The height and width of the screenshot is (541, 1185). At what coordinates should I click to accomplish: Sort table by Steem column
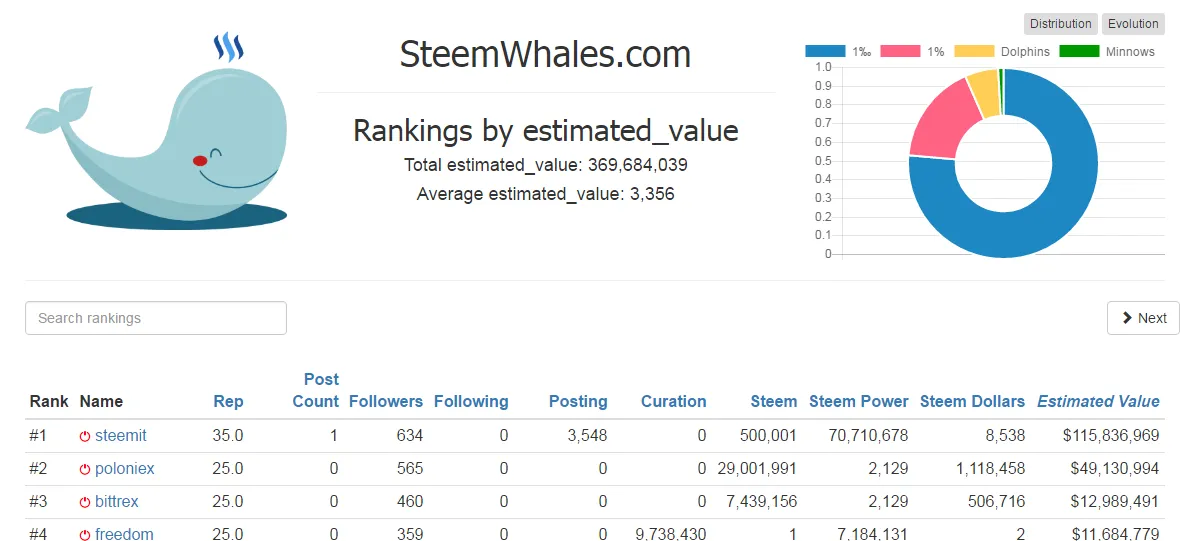pyautogui.click(x=774, y=402)
